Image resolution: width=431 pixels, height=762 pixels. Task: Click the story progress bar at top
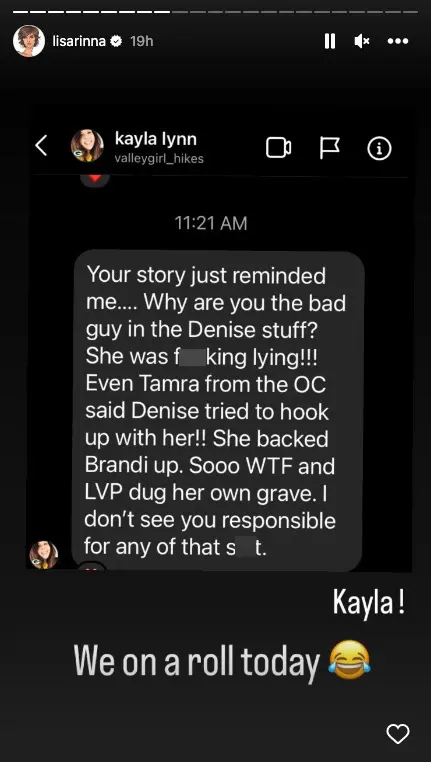(215, 12)
